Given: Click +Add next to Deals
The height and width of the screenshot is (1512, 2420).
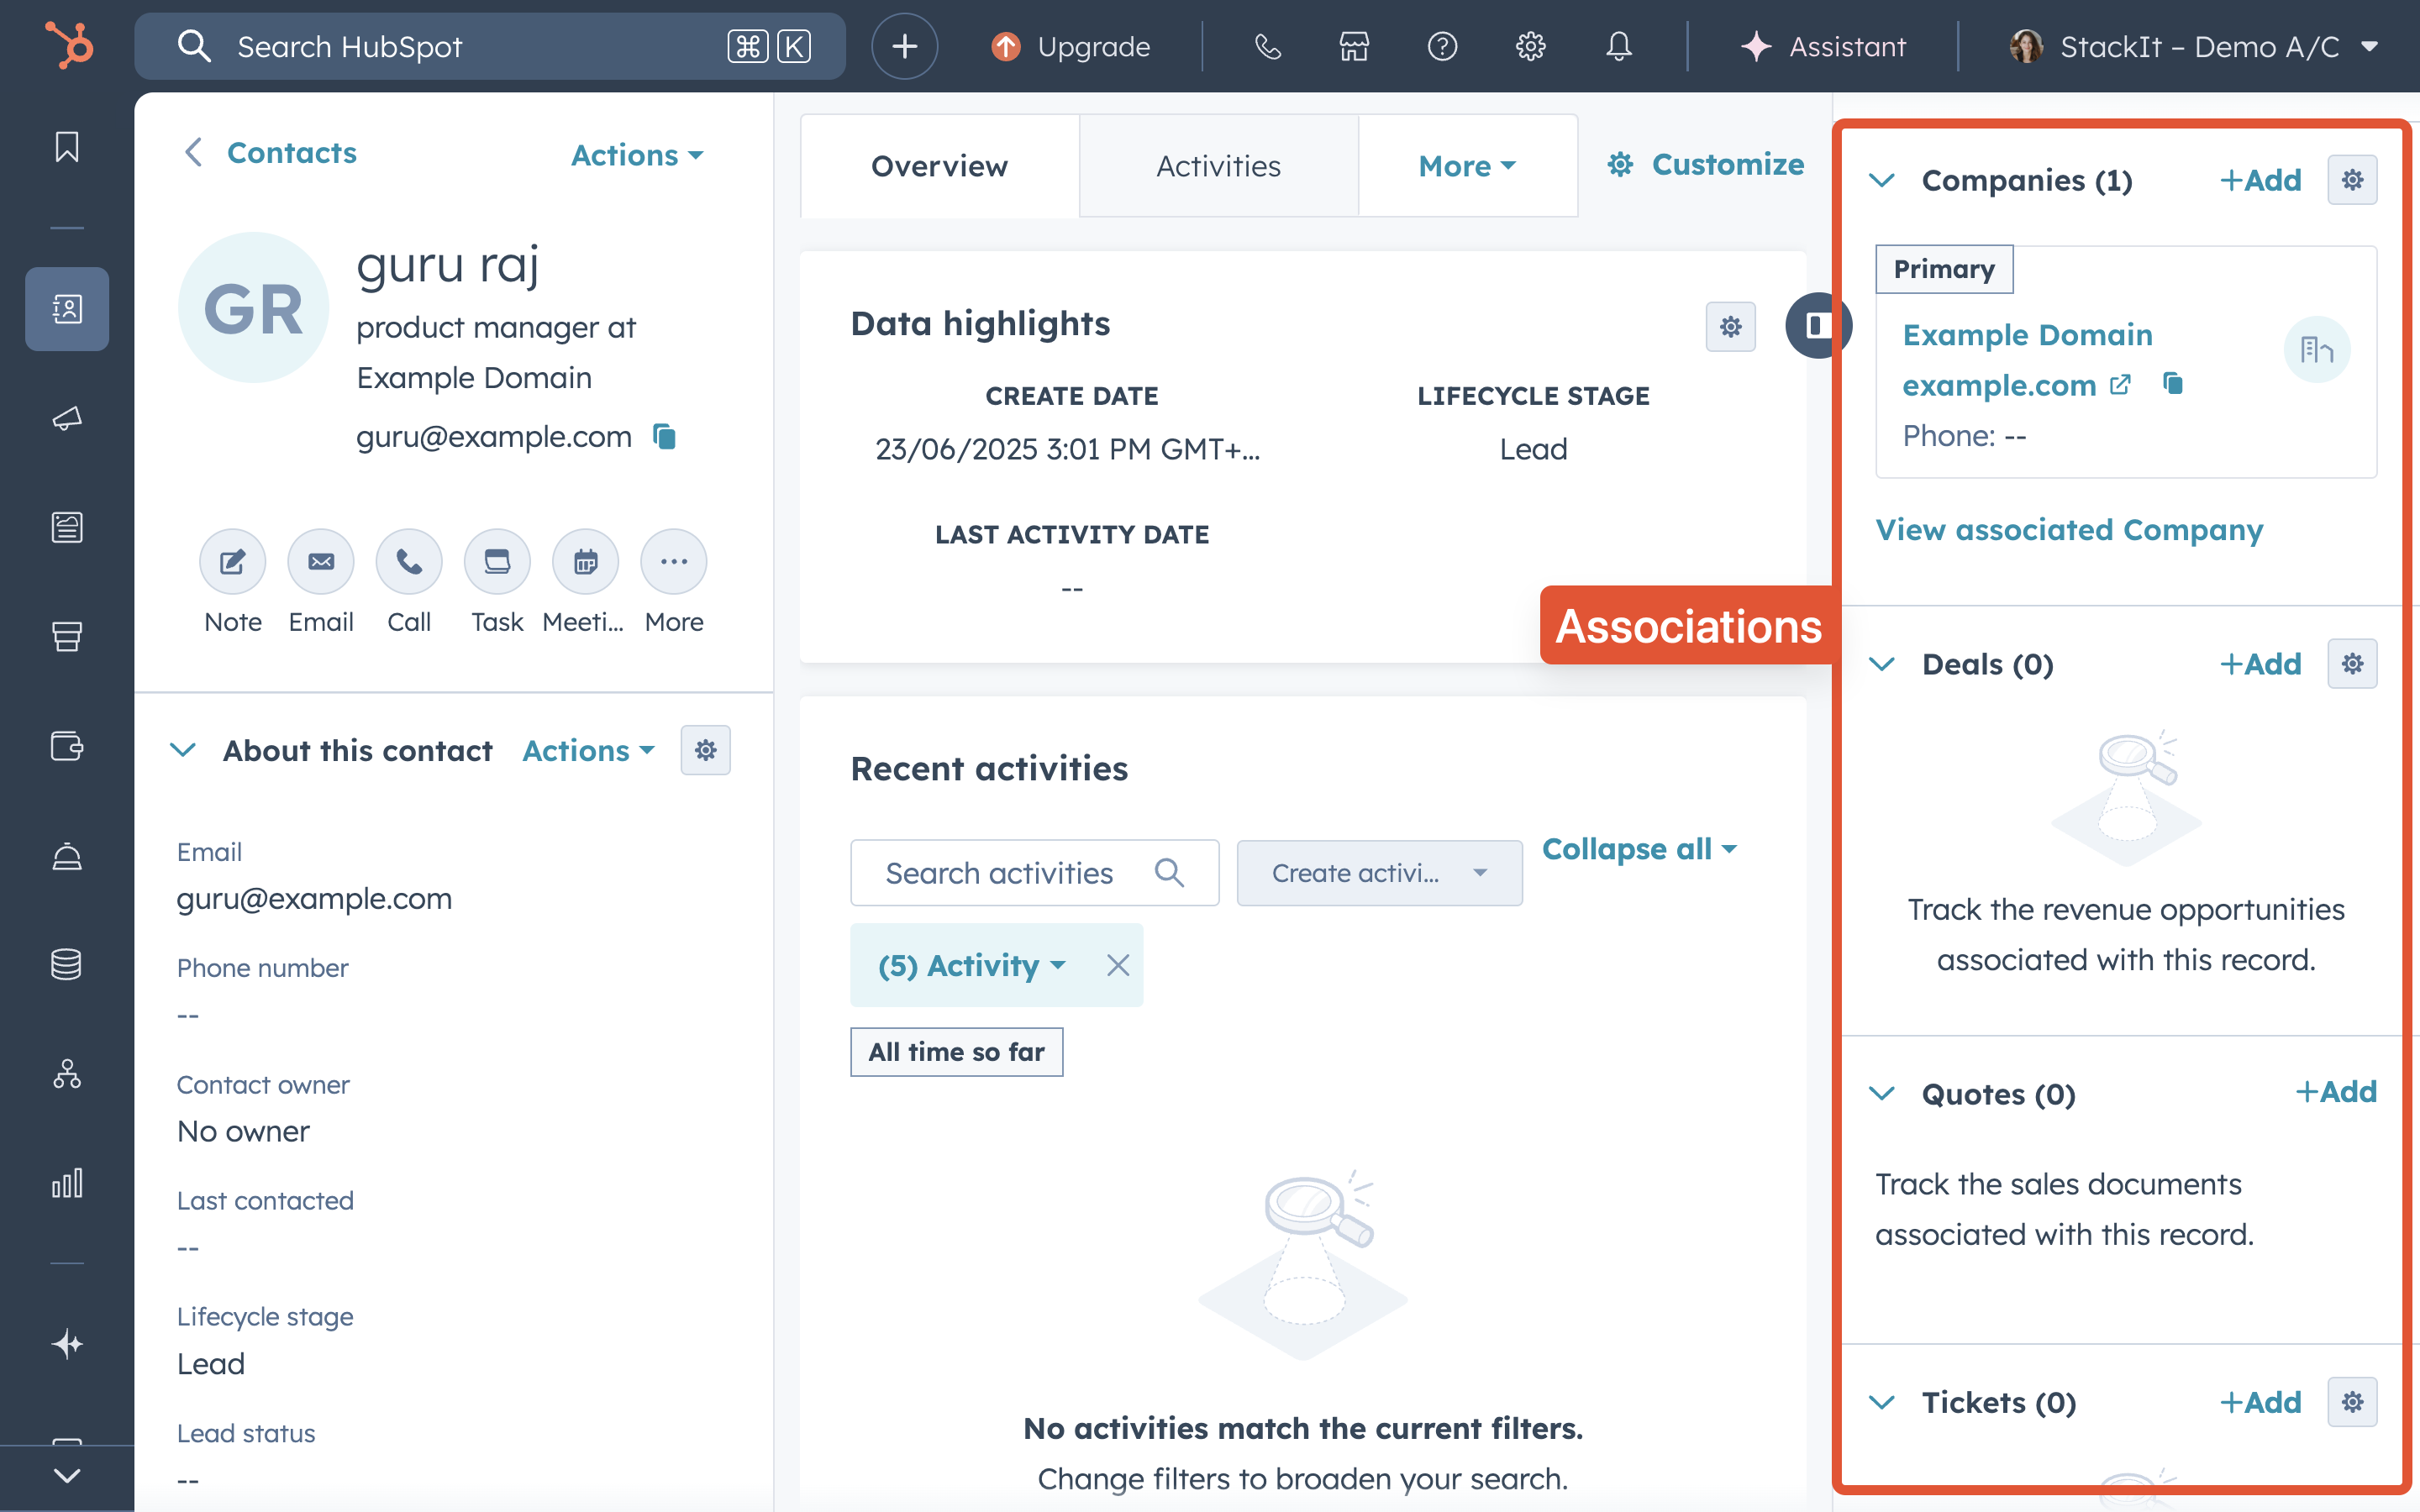Looking at the screenshot, I should click(2260, 664).
